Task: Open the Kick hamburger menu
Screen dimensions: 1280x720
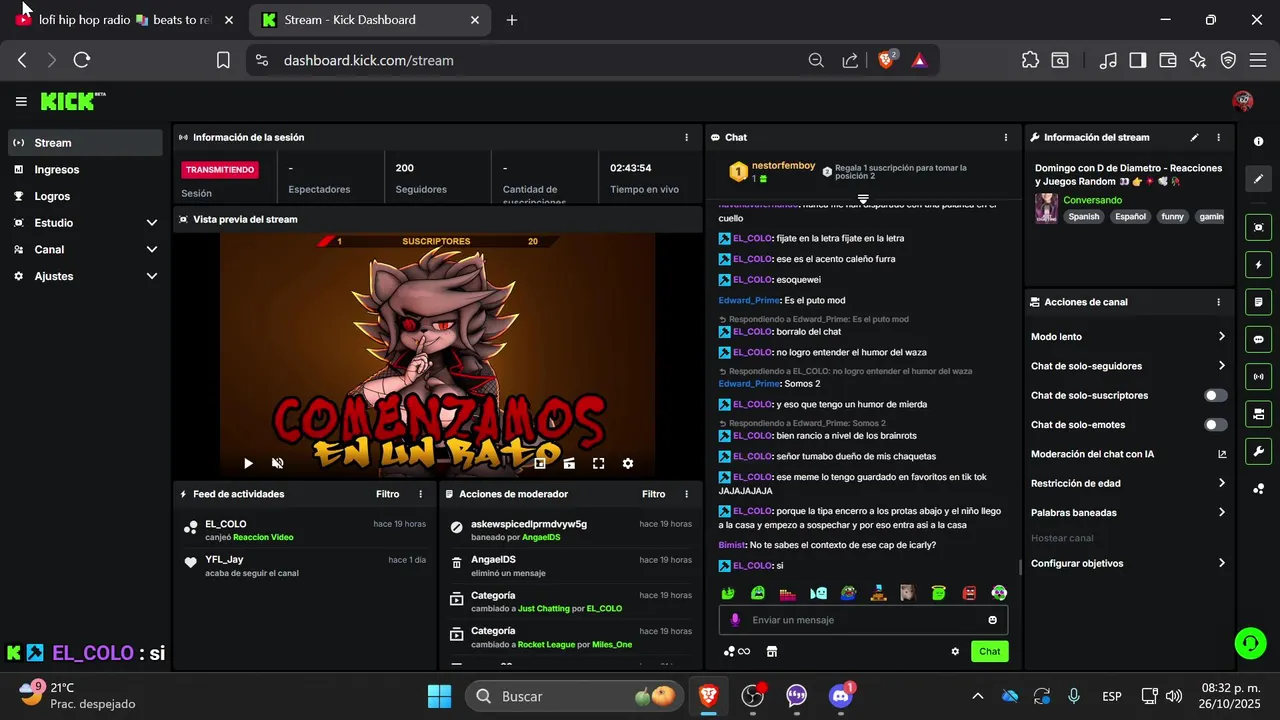Action: [x=21, y=101]
